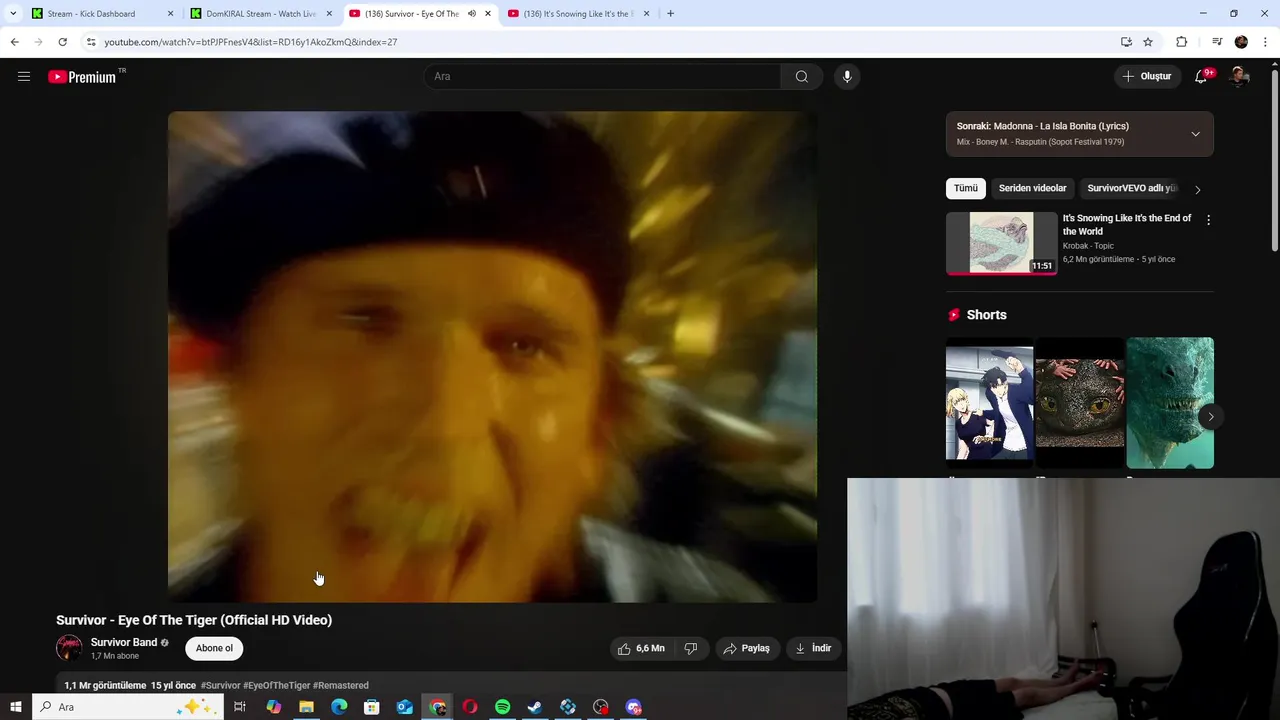Click the İndir download button
Screen dimensions: 1280x720
click(x=813, y=648)
